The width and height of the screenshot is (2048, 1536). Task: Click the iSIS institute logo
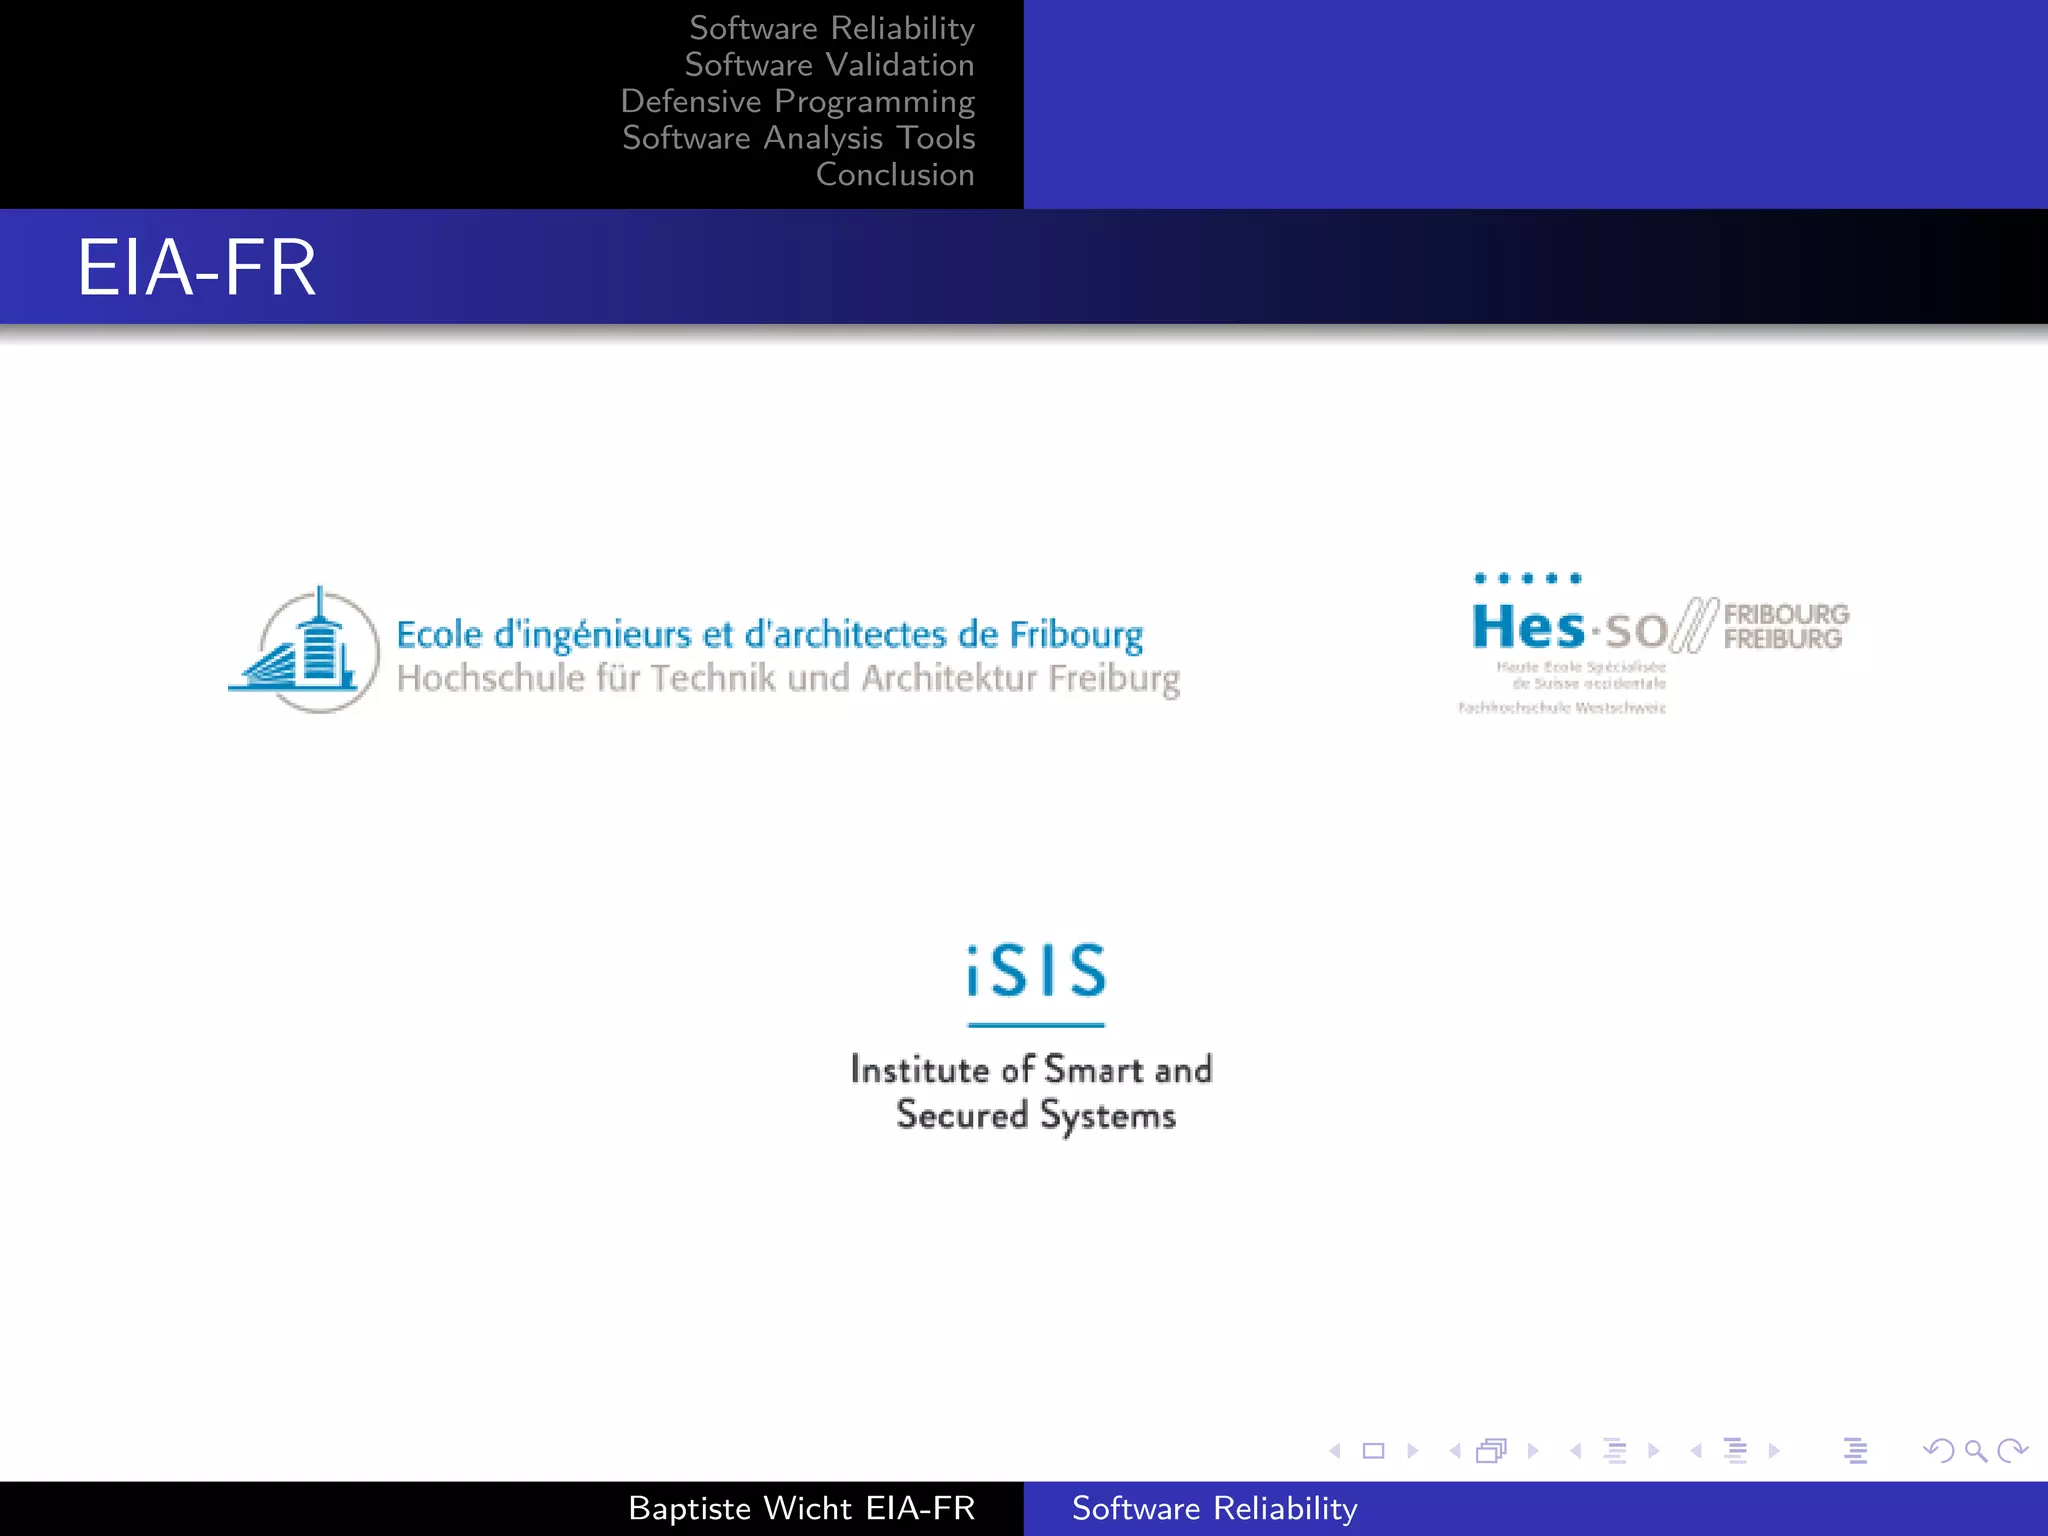coord(1035,1035)
